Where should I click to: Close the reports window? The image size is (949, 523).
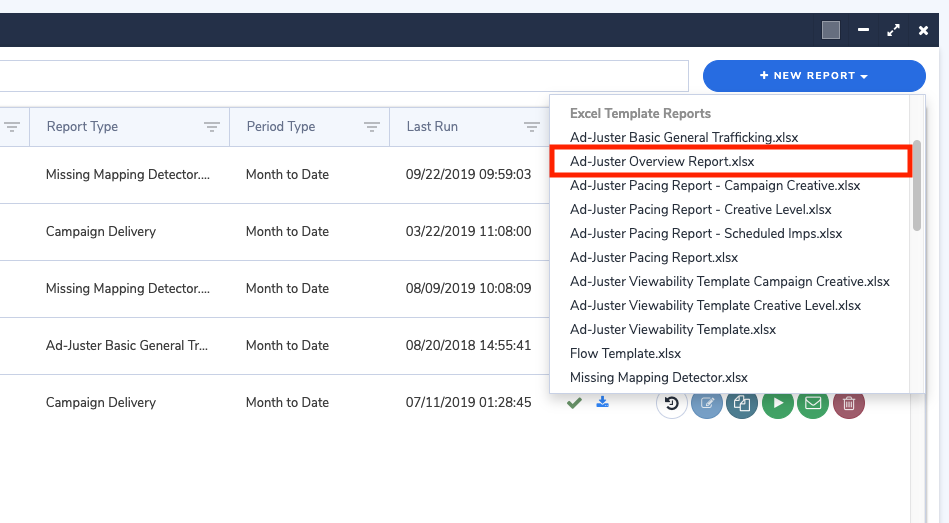pyautogui.click(x=923, y=30)
